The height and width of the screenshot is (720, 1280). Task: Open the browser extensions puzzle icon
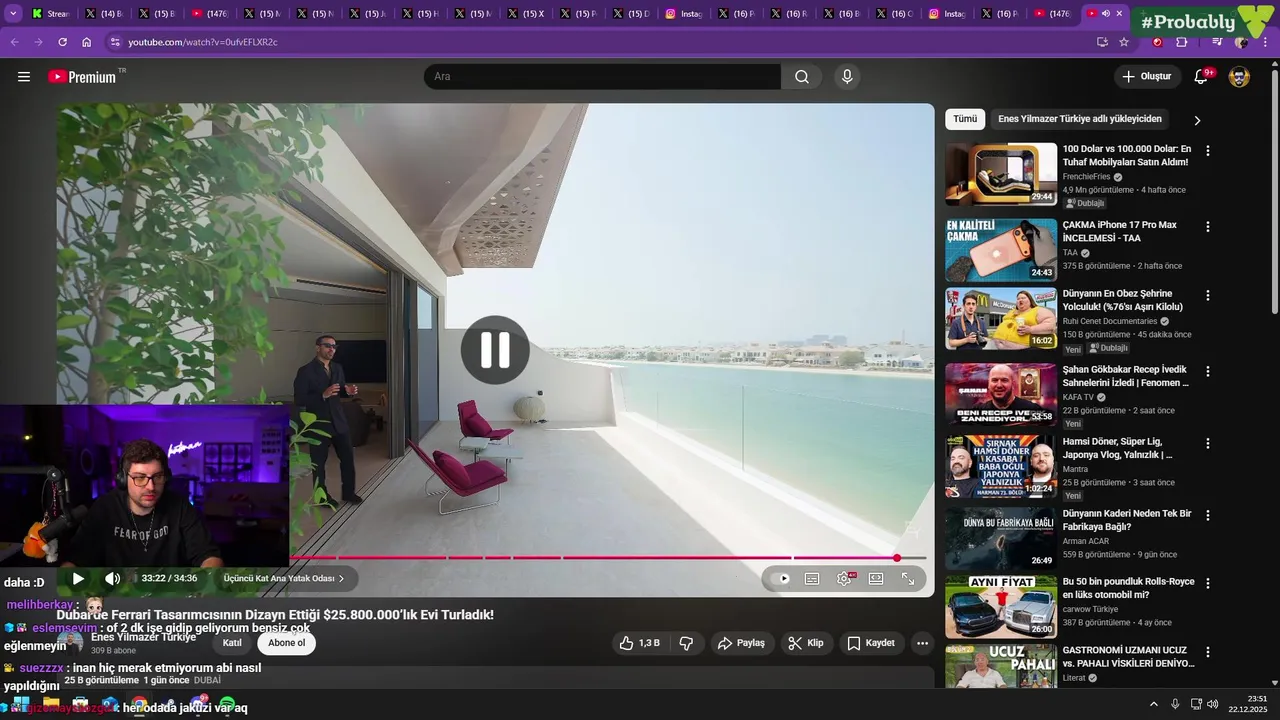pos(1182,42)
